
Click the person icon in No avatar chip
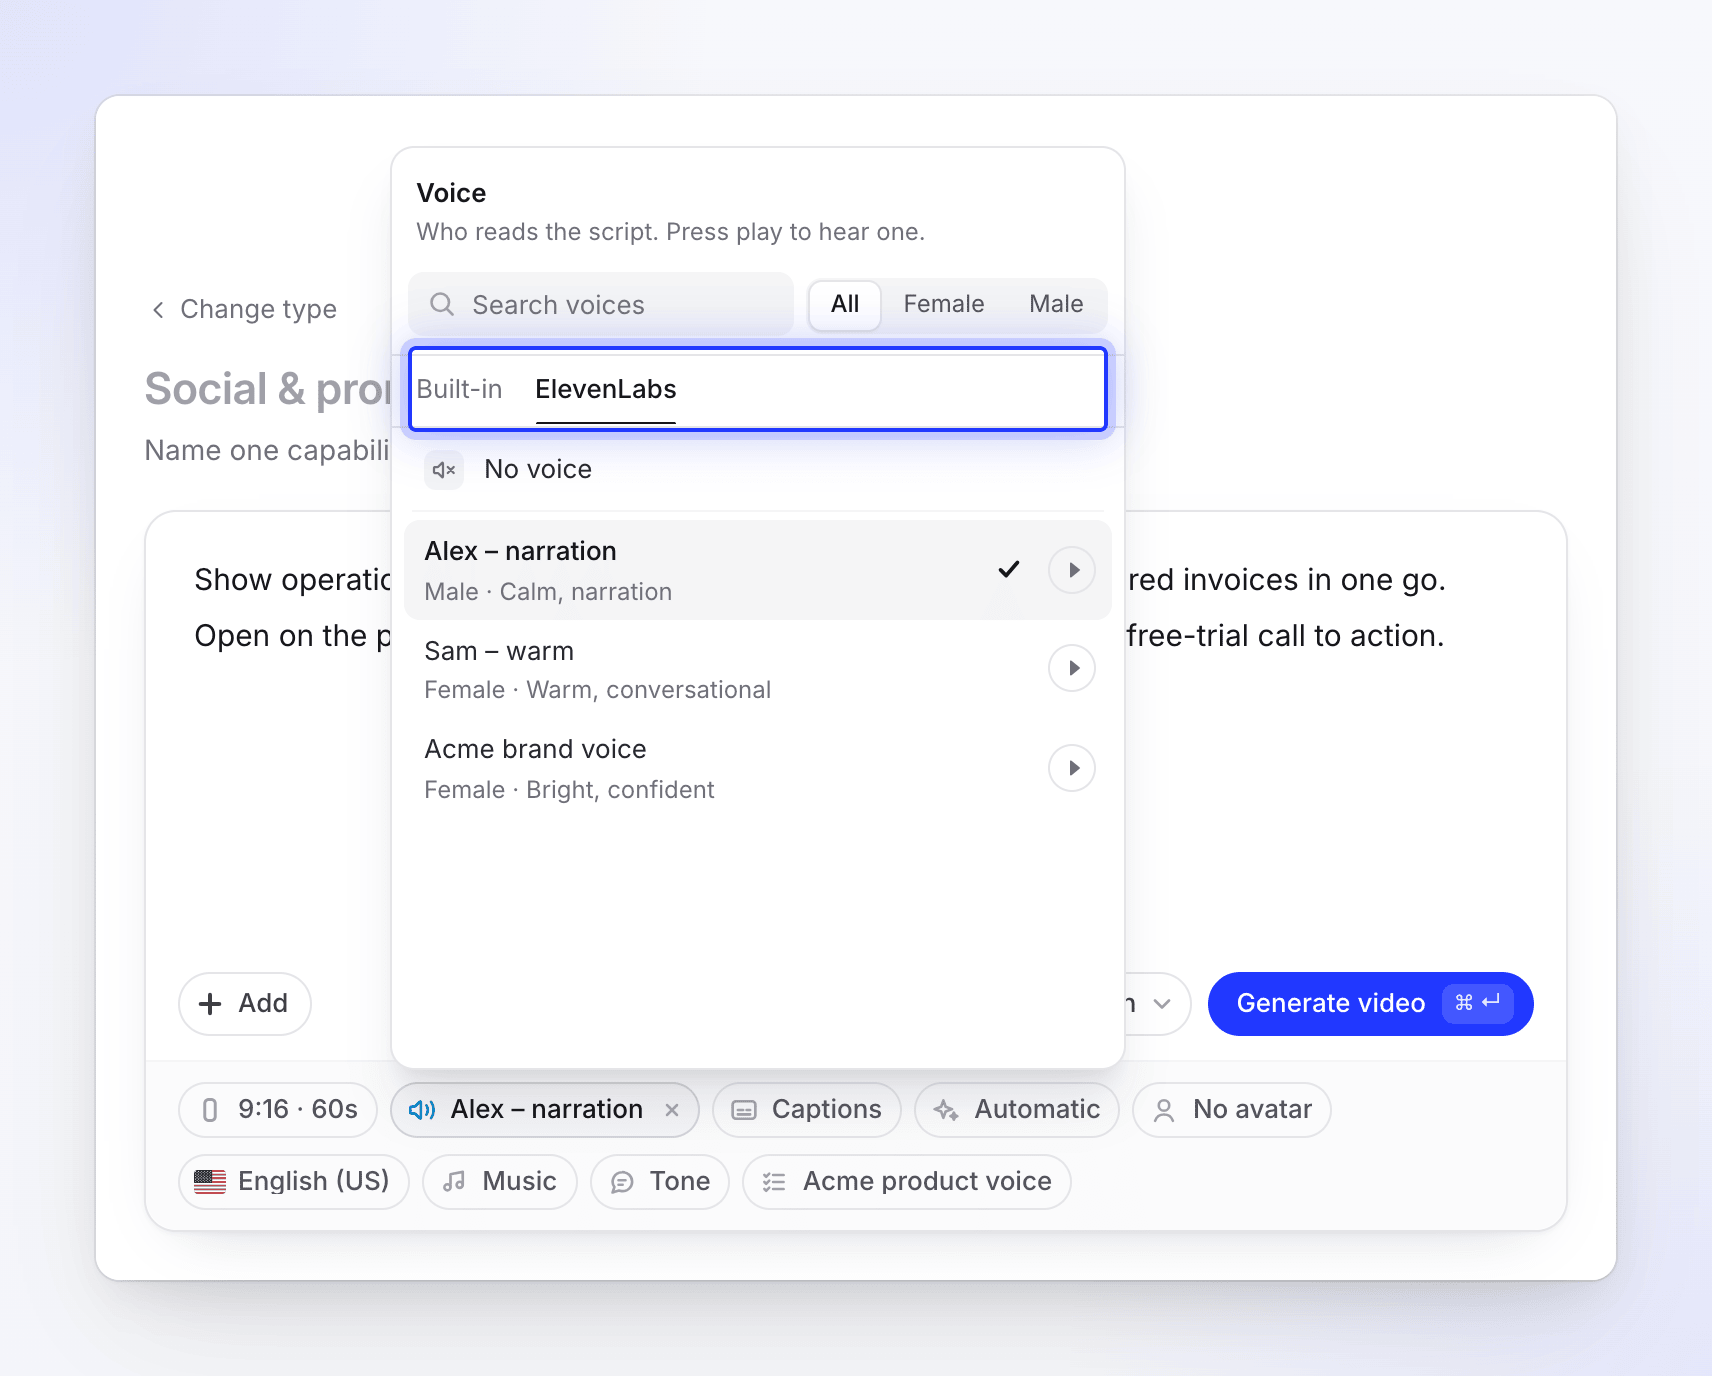click(1164, 1110)
